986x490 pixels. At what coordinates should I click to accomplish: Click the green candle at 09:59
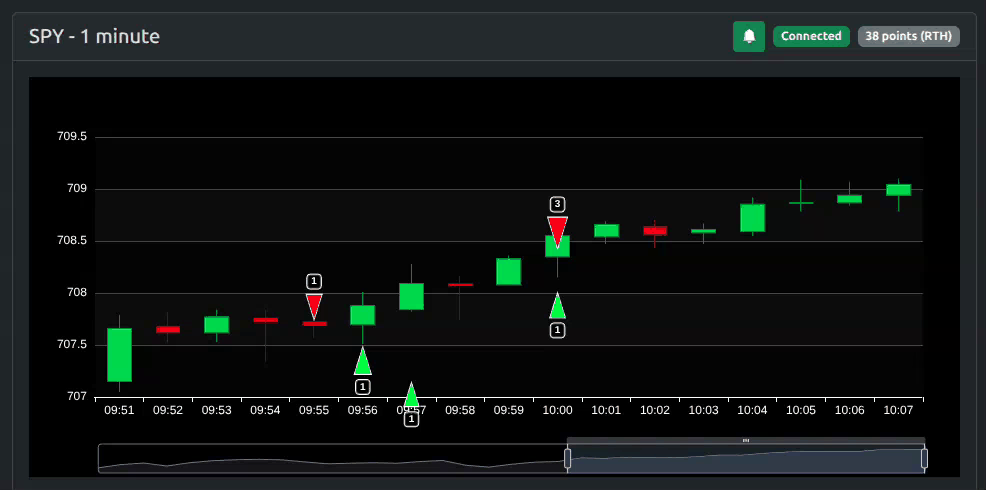pyautogui.click(x=509, y=272)
